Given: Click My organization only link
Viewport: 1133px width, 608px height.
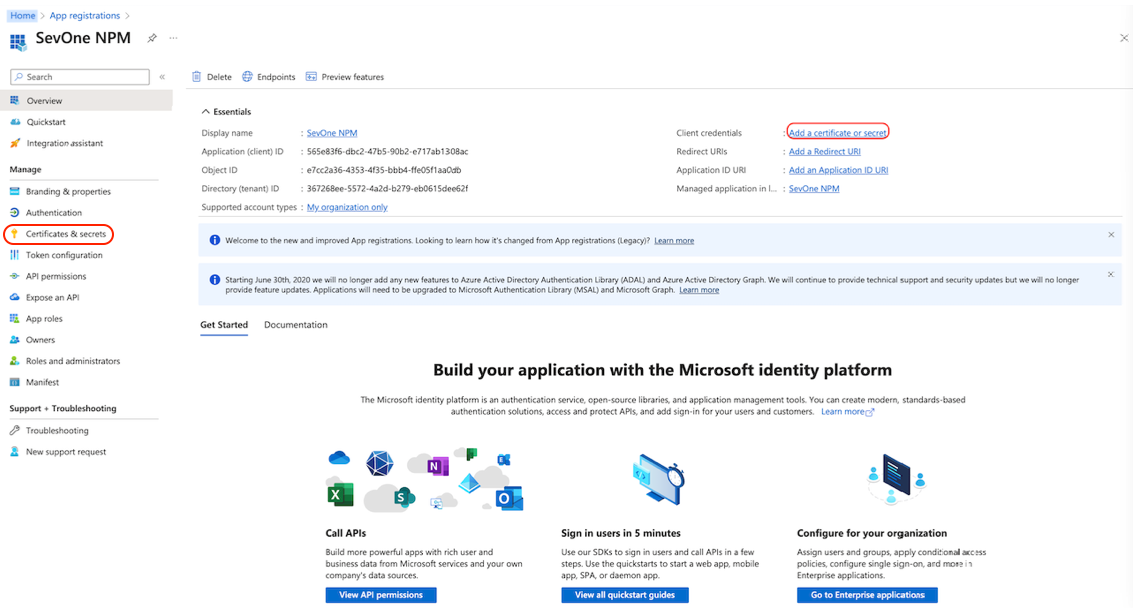Looking at the screenshot, I should pyautogui.click(x=347, y=207).
